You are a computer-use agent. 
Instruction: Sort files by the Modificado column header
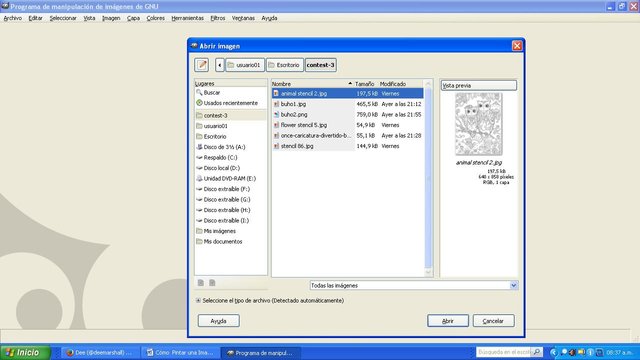401,84
